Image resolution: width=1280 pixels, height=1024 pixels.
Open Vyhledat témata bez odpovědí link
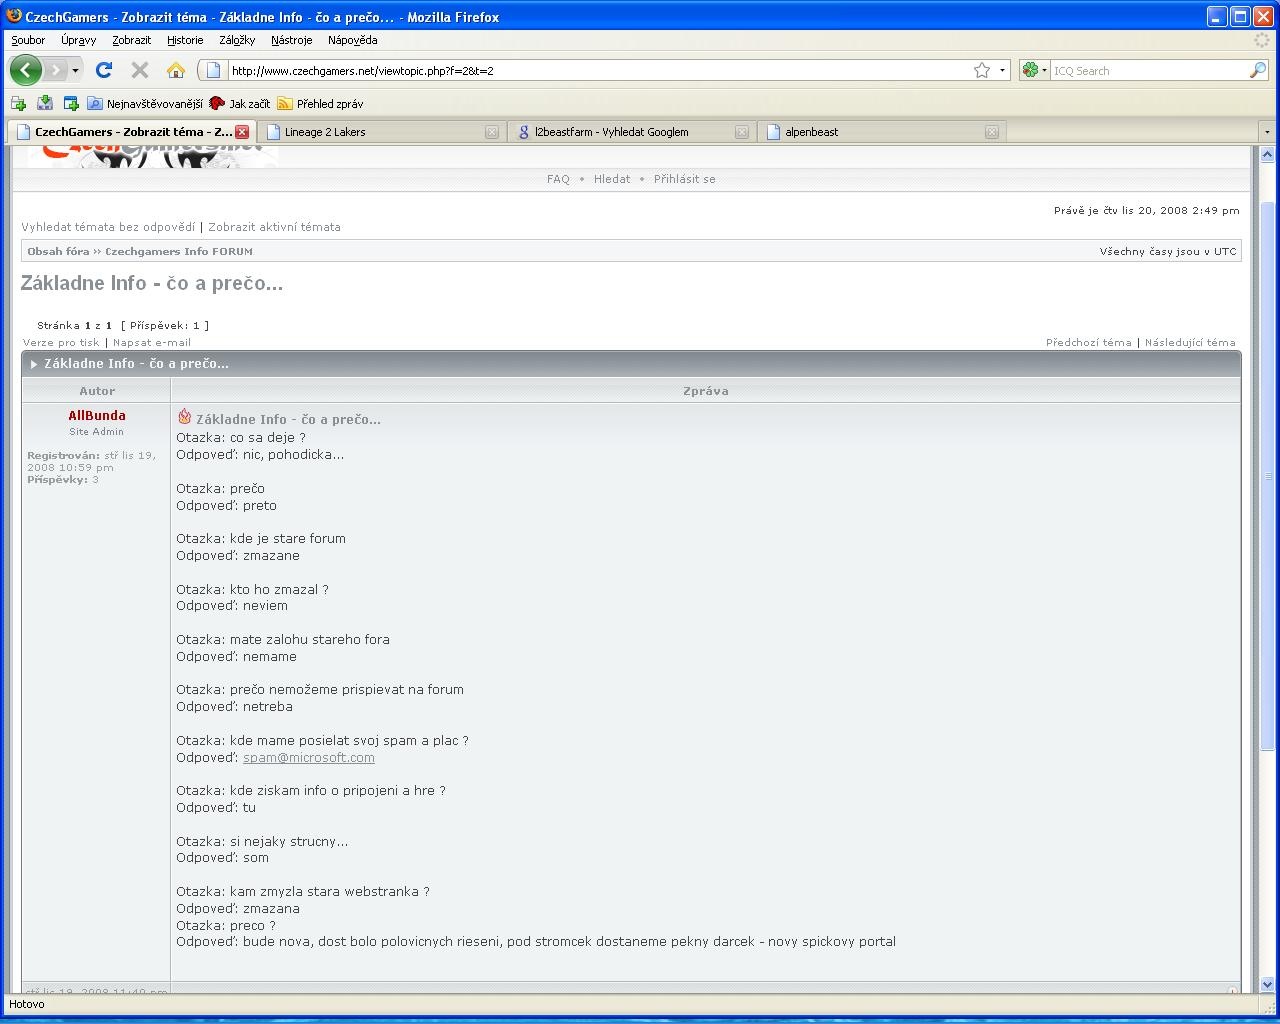[108, 227]
